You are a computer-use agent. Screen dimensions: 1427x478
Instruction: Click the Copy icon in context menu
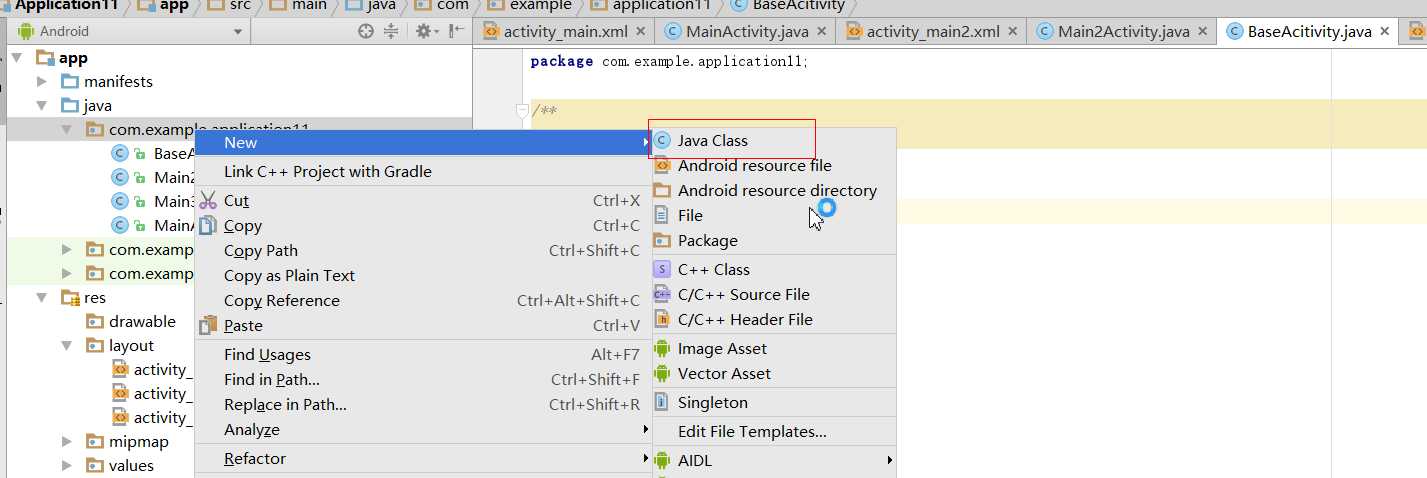pyautogui.click(x=208, y=226)
